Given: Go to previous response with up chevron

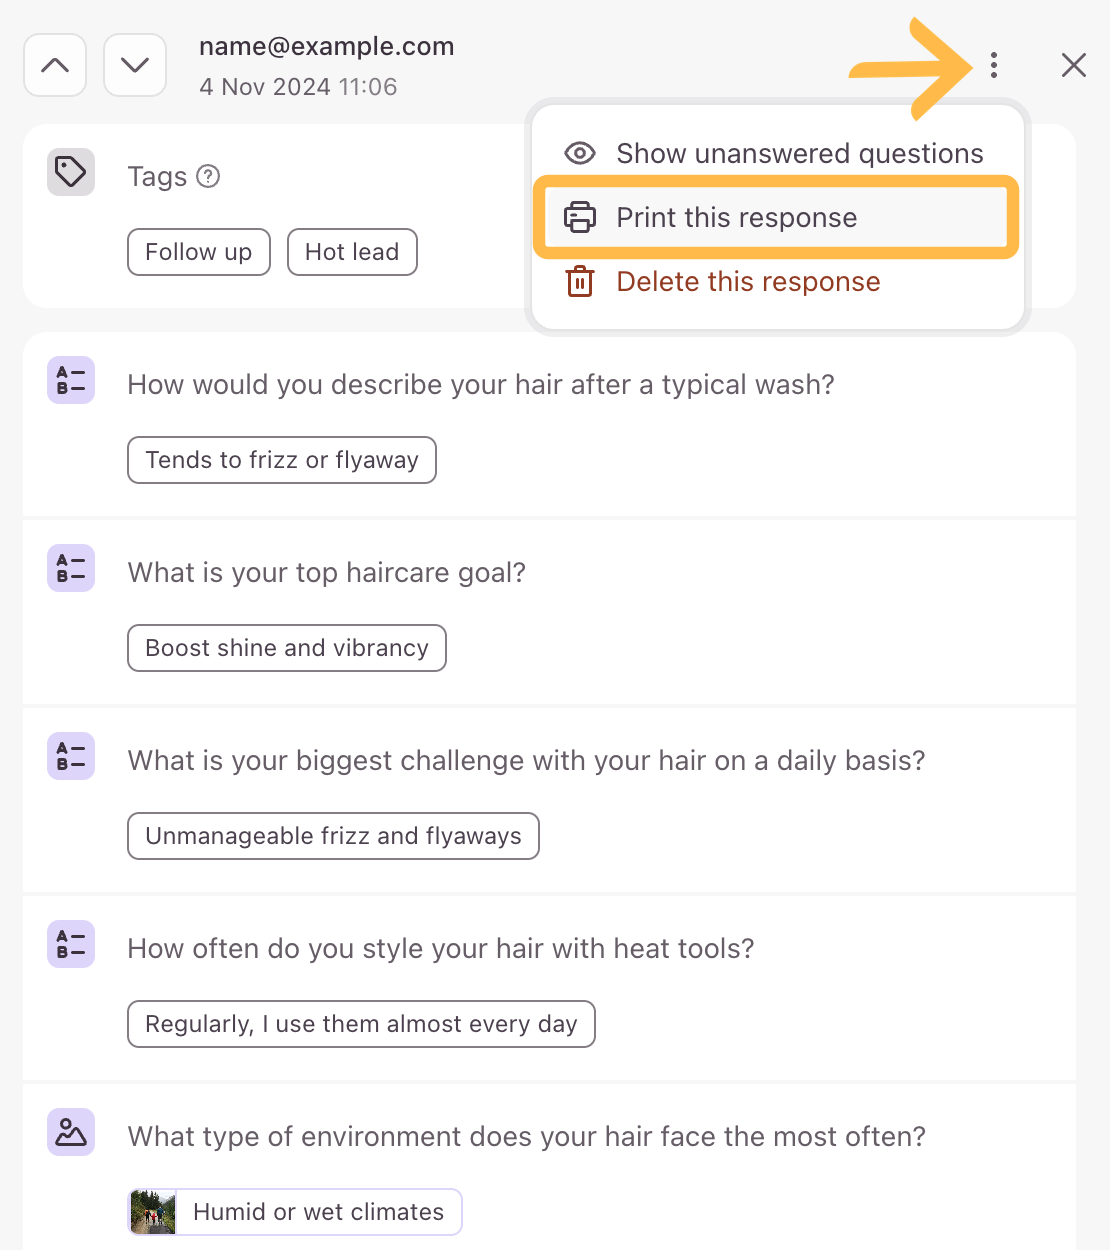Looking at the screenshot, I should click(55, 65).
